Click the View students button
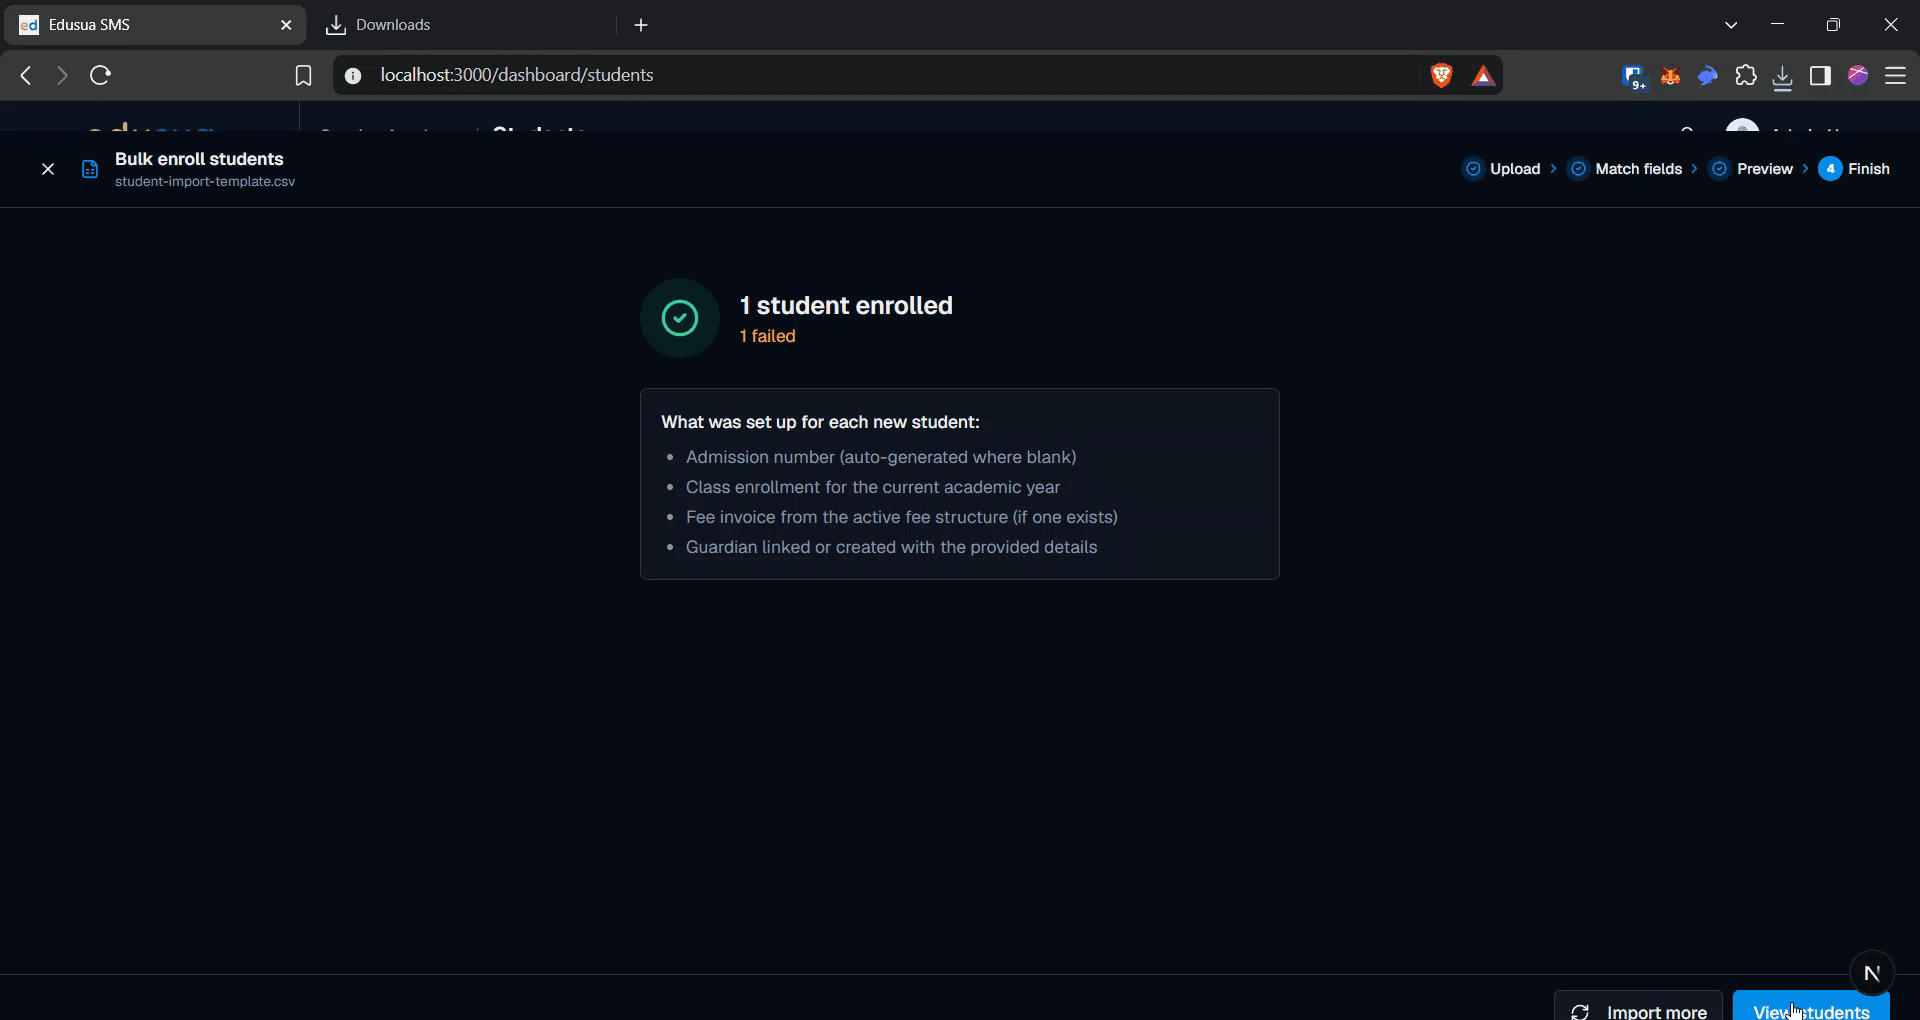Screen dimensions: 1920x1020 [1811, 1006]
